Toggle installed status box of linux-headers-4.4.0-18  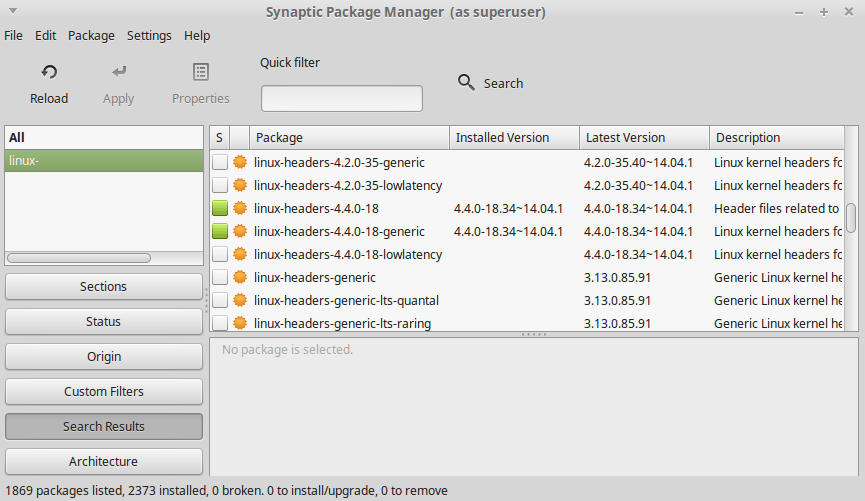click(x=220, y=208)
